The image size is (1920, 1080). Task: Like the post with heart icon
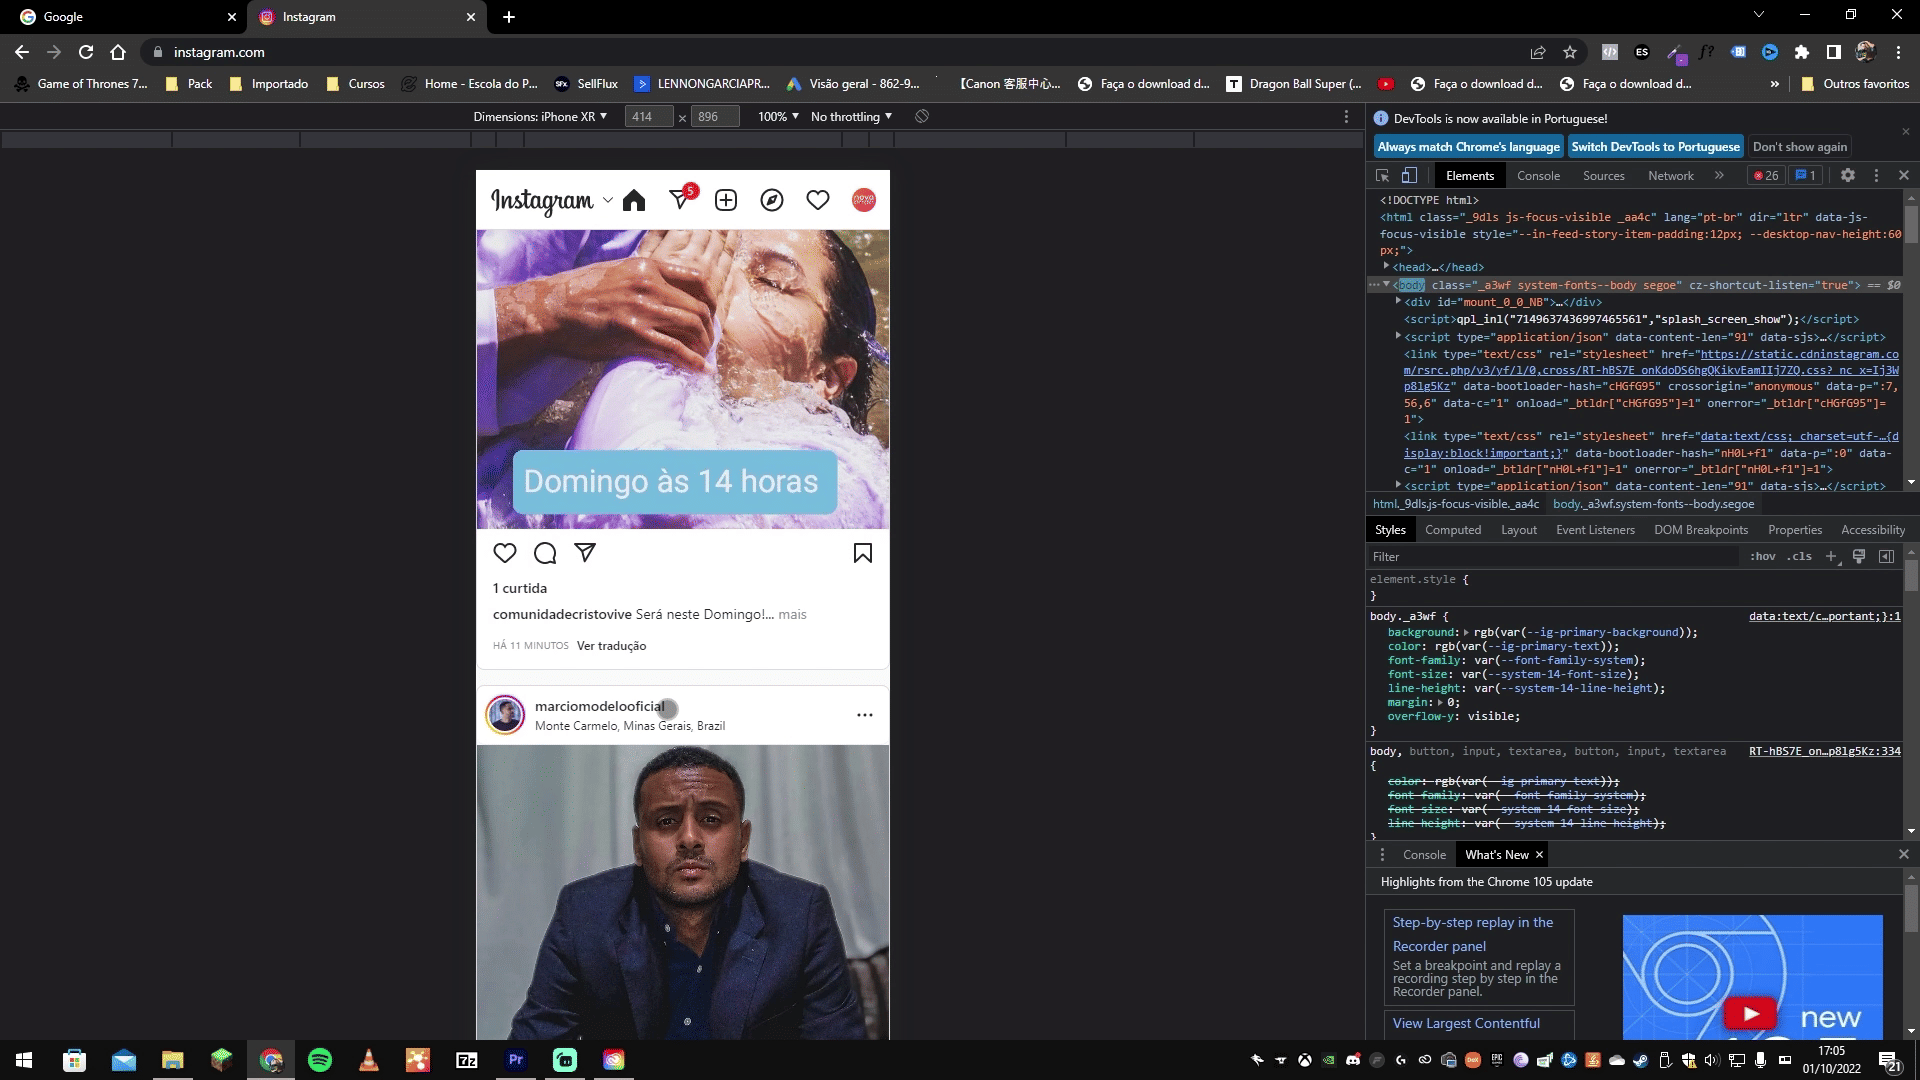[x=505, y=553]
